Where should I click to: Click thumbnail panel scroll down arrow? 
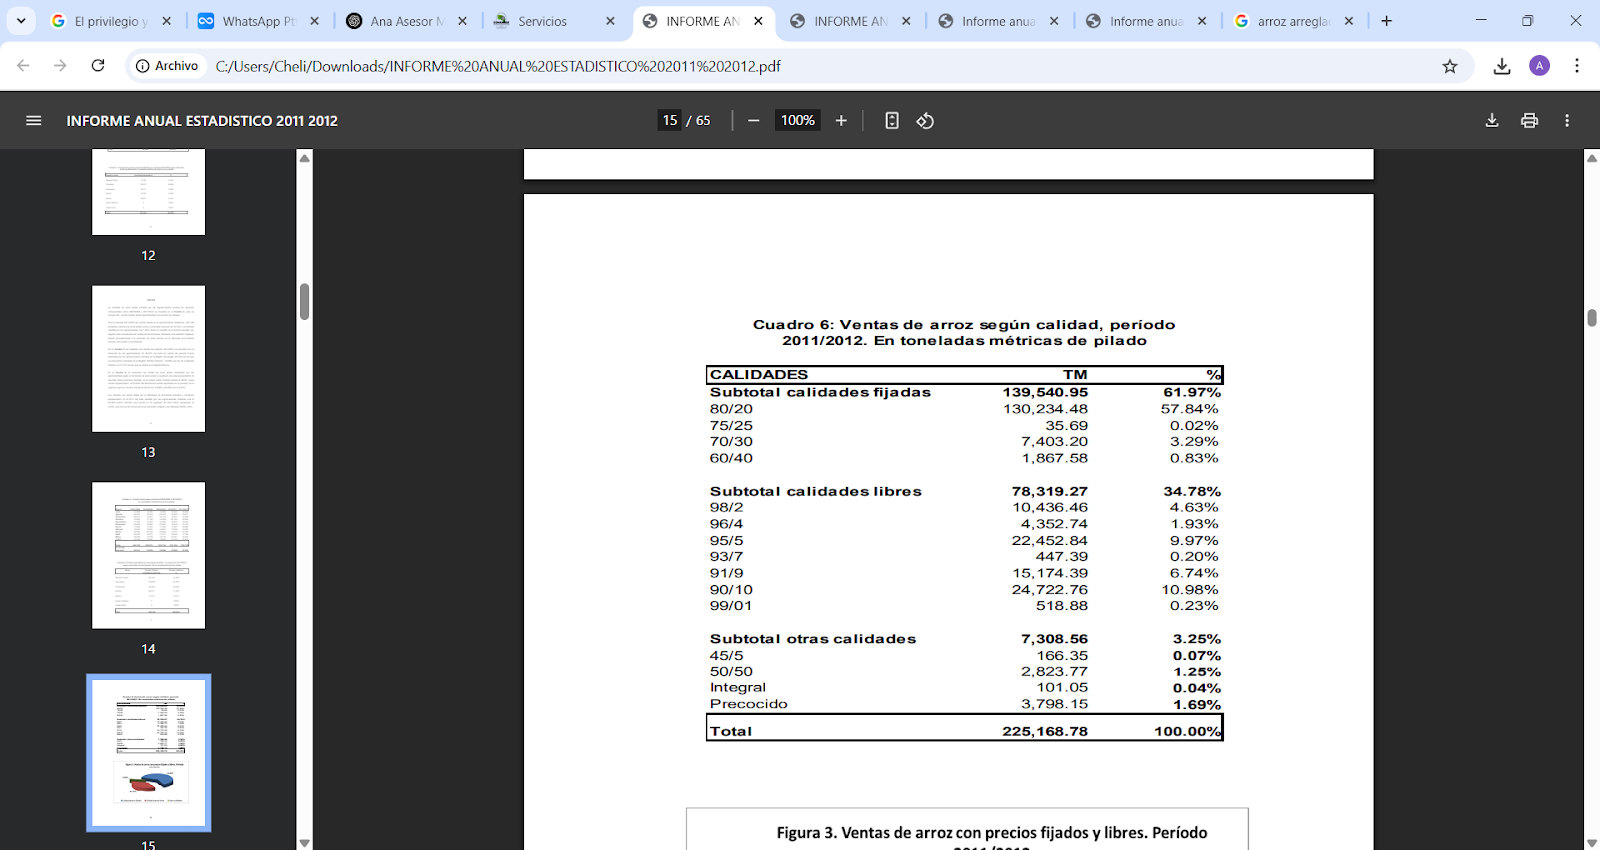[x=305, y=843]
